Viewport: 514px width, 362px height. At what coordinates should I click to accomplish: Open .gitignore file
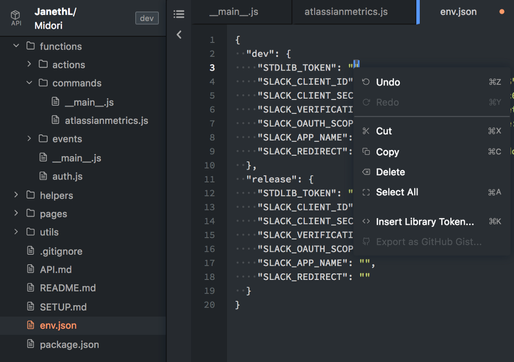[x=61, y=251]
